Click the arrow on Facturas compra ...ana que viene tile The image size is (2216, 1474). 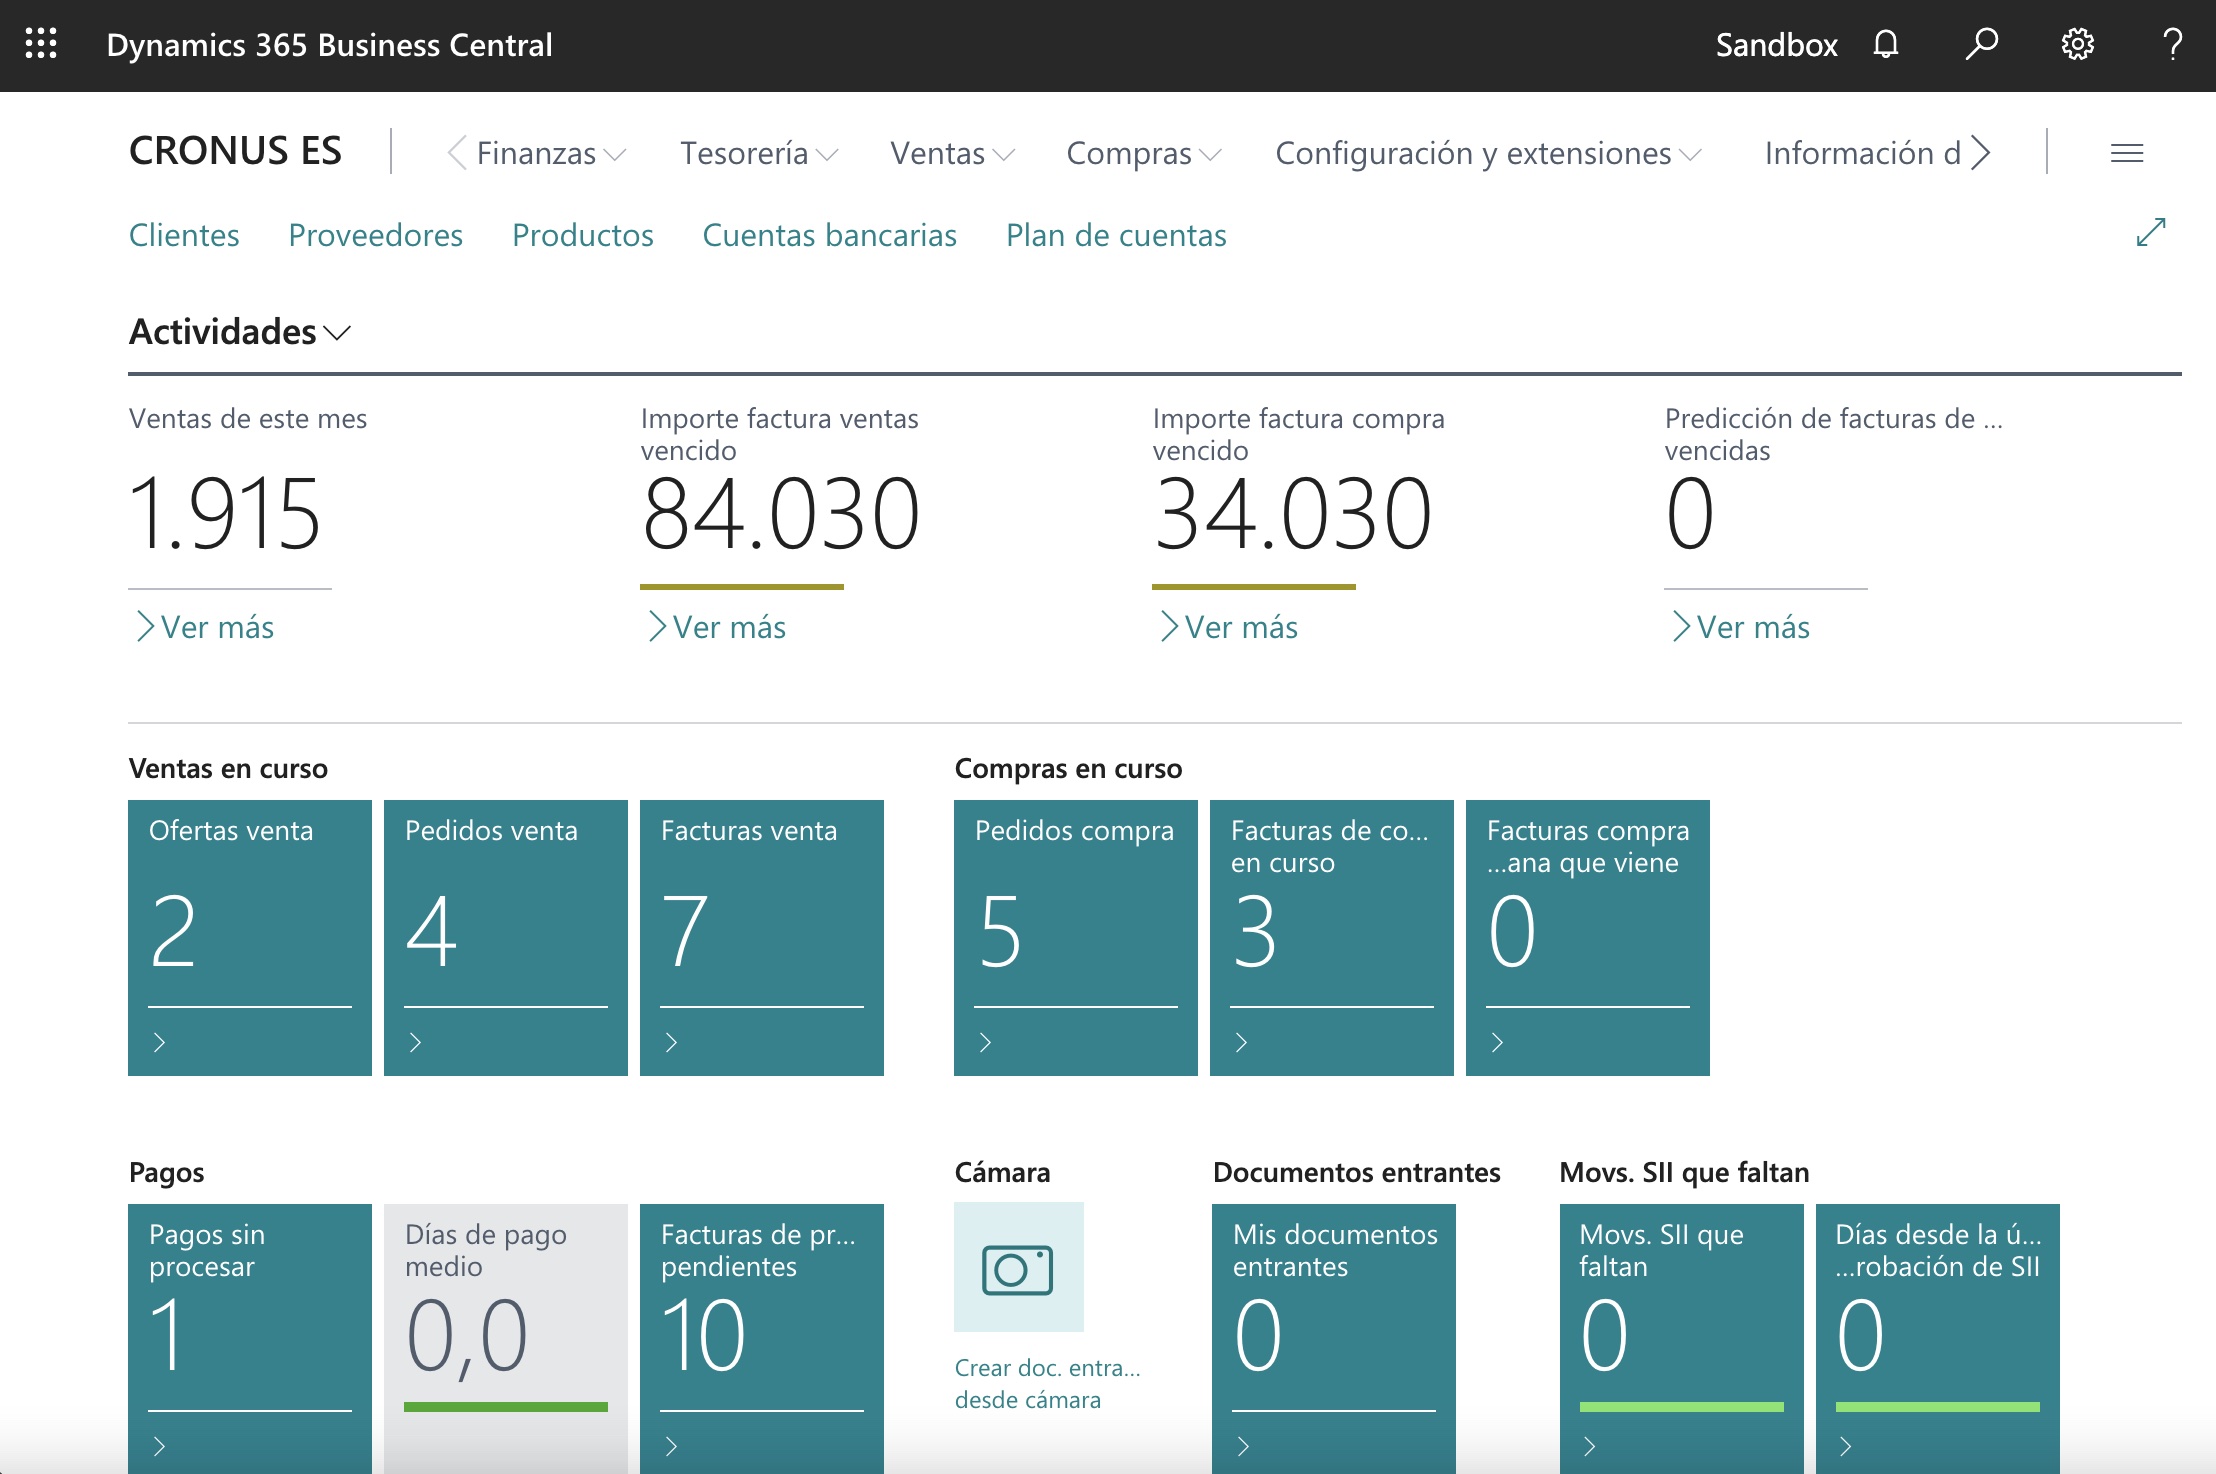(x=1497, y=1042)
